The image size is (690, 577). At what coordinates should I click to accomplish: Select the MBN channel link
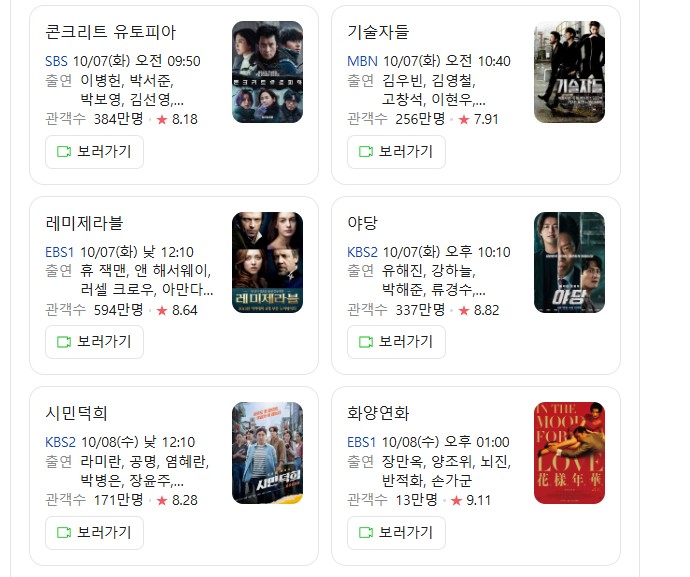tap(362, 61)
